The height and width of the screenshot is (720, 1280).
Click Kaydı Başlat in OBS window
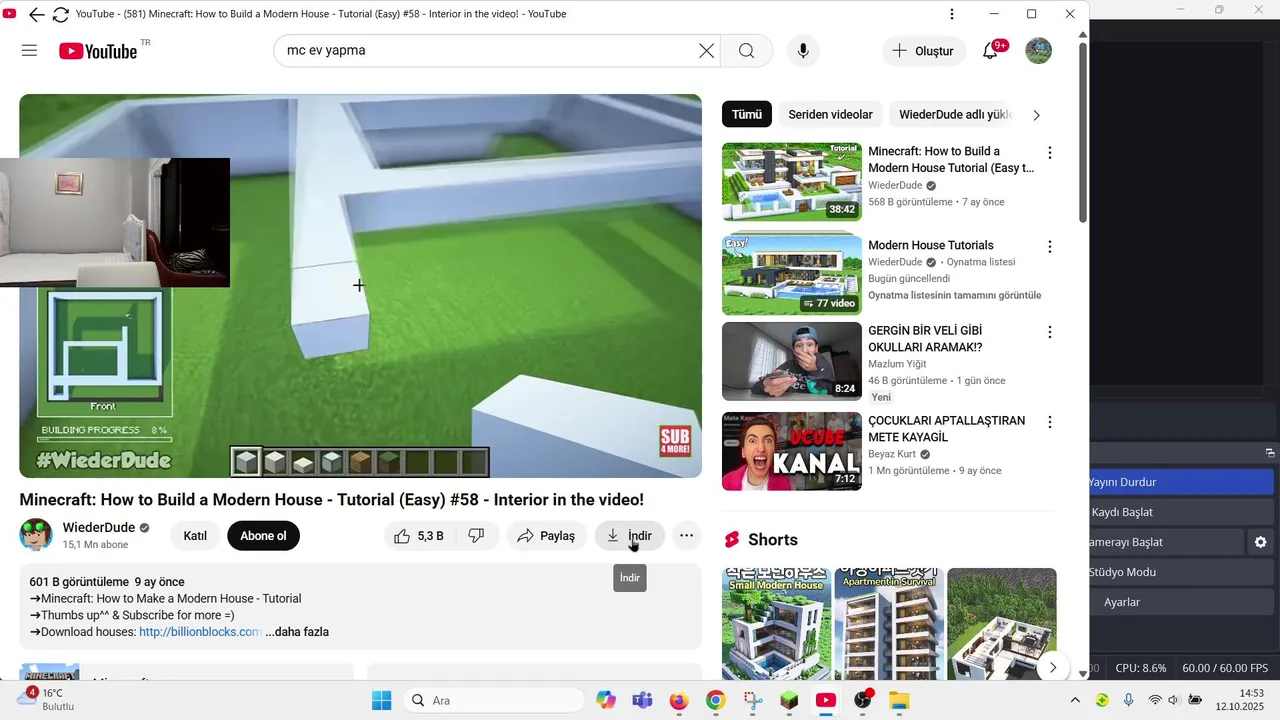1181,512
